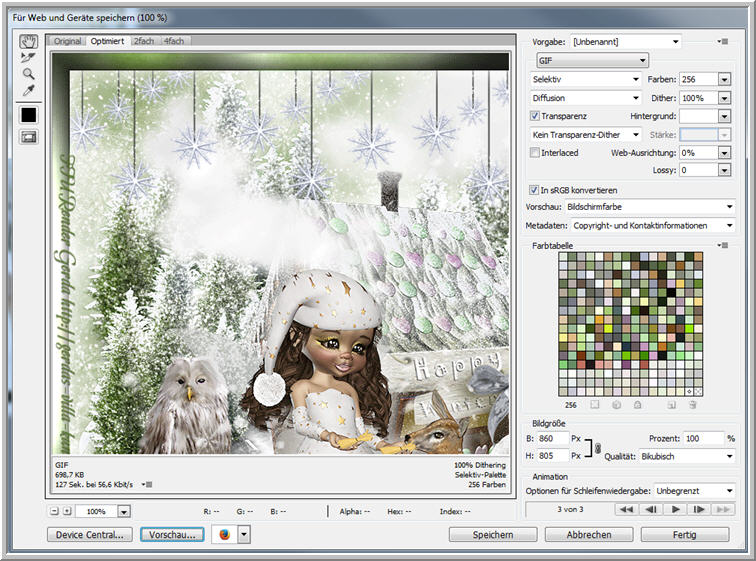Open the Farben 256 dropdown arrow

(724, 80)
